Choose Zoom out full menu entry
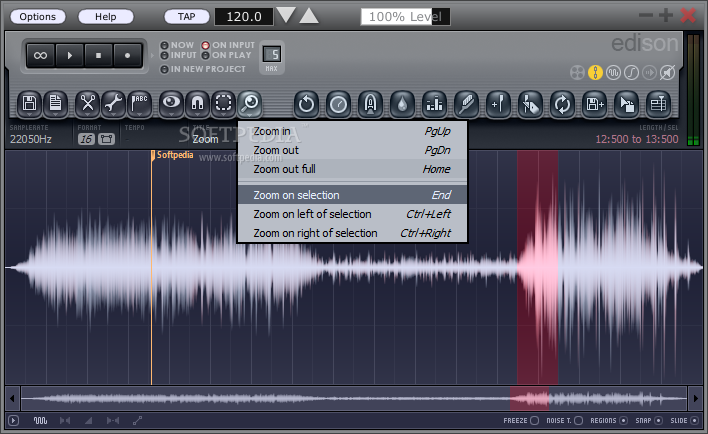708x434 pixels. pyautogui.click(x=352, y=169)
